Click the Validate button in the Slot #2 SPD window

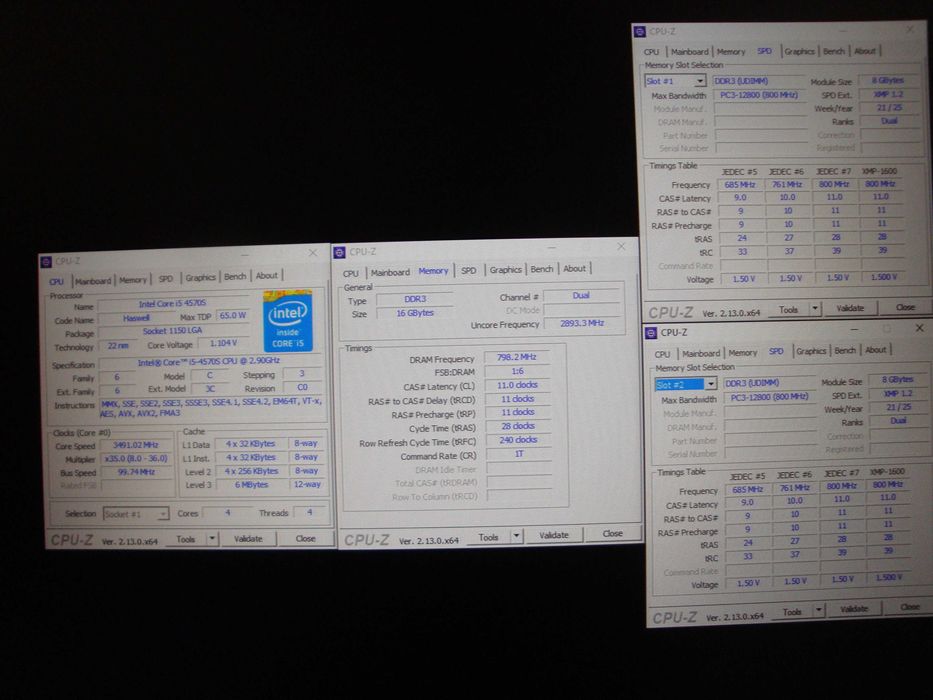tap(854, 609)
